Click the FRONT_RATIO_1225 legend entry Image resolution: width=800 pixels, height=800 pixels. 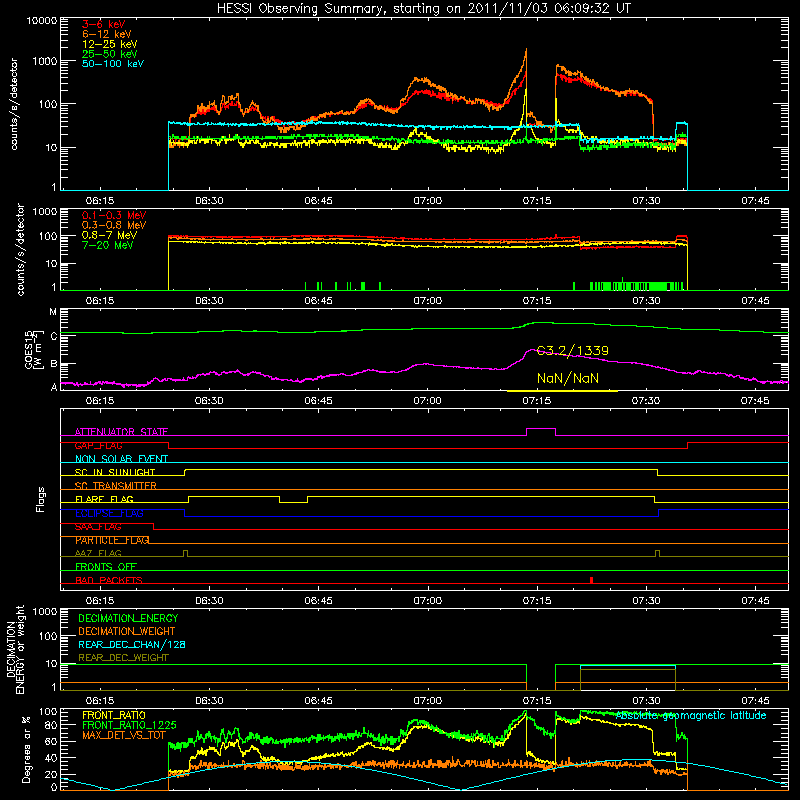[x=129, y=725]
